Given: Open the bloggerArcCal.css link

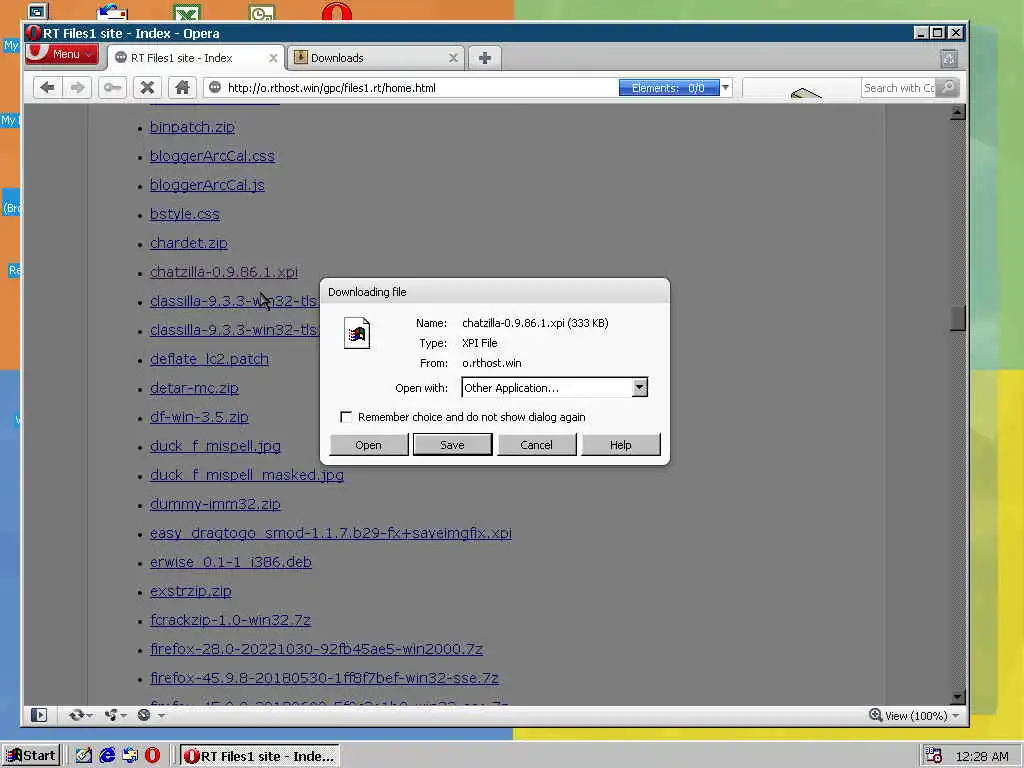Looking at the screenshot, I should click(x=212, y=156).
